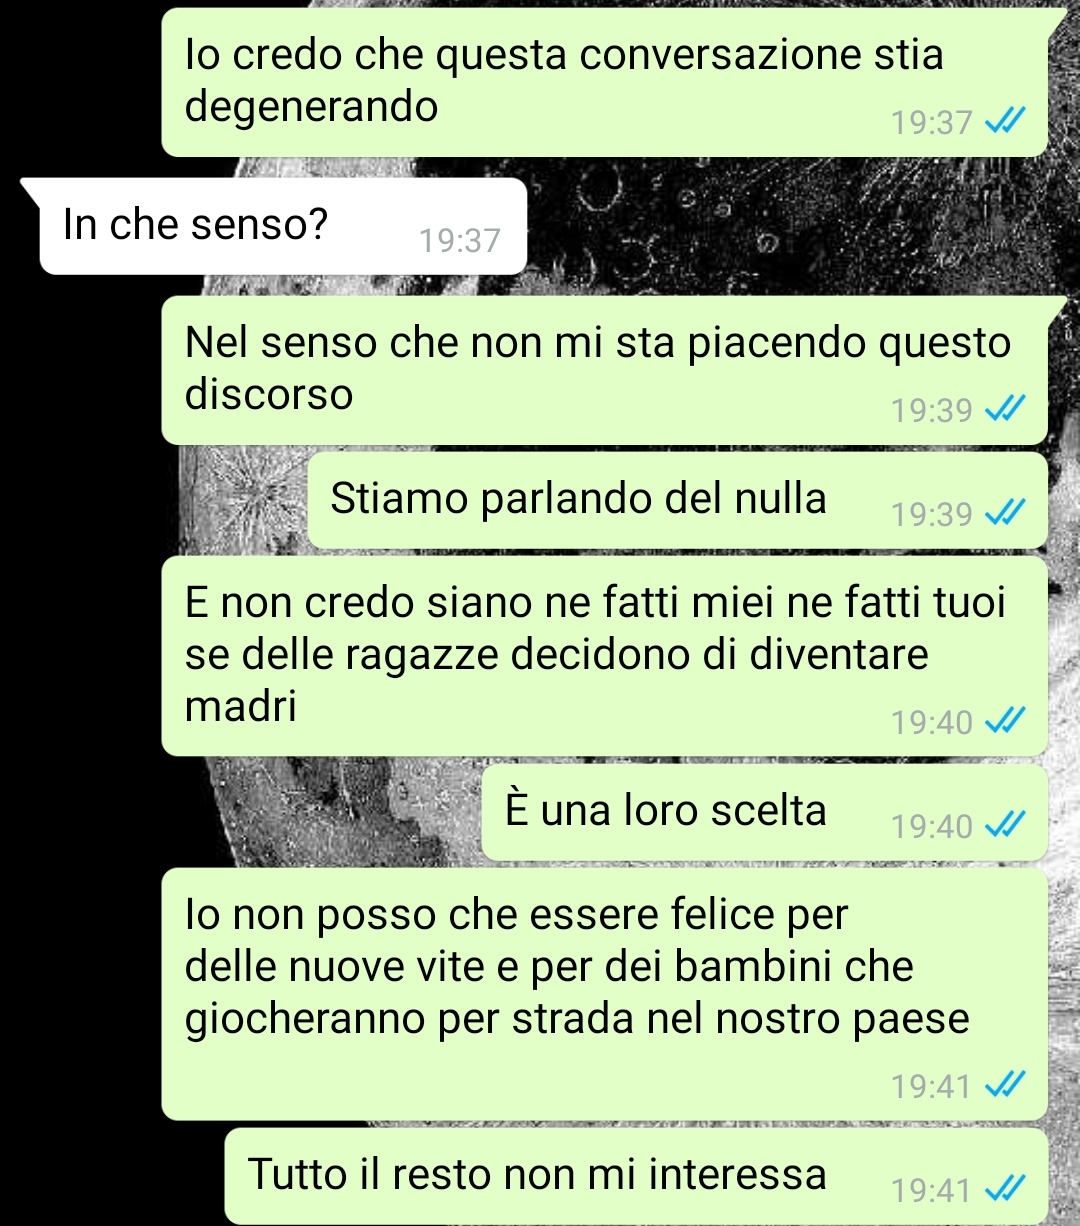Click read ticks next to 'È una loro scelta'

(1004, 826)
